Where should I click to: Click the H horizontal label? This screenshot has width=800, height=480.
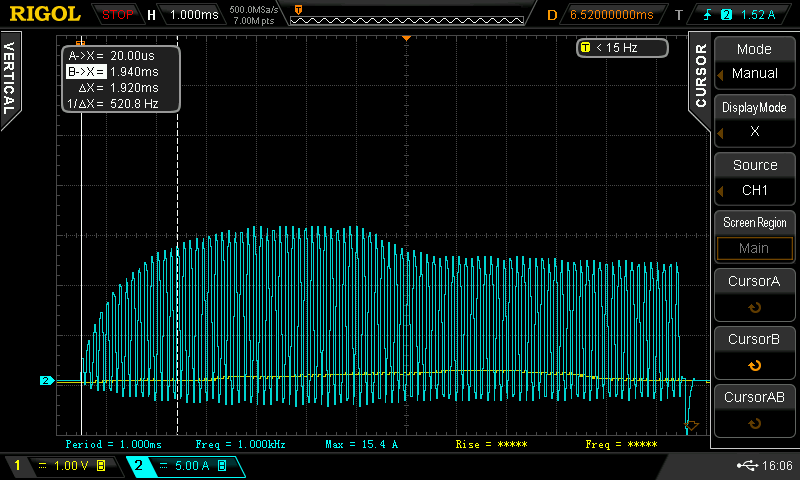(x=151, y=15)
